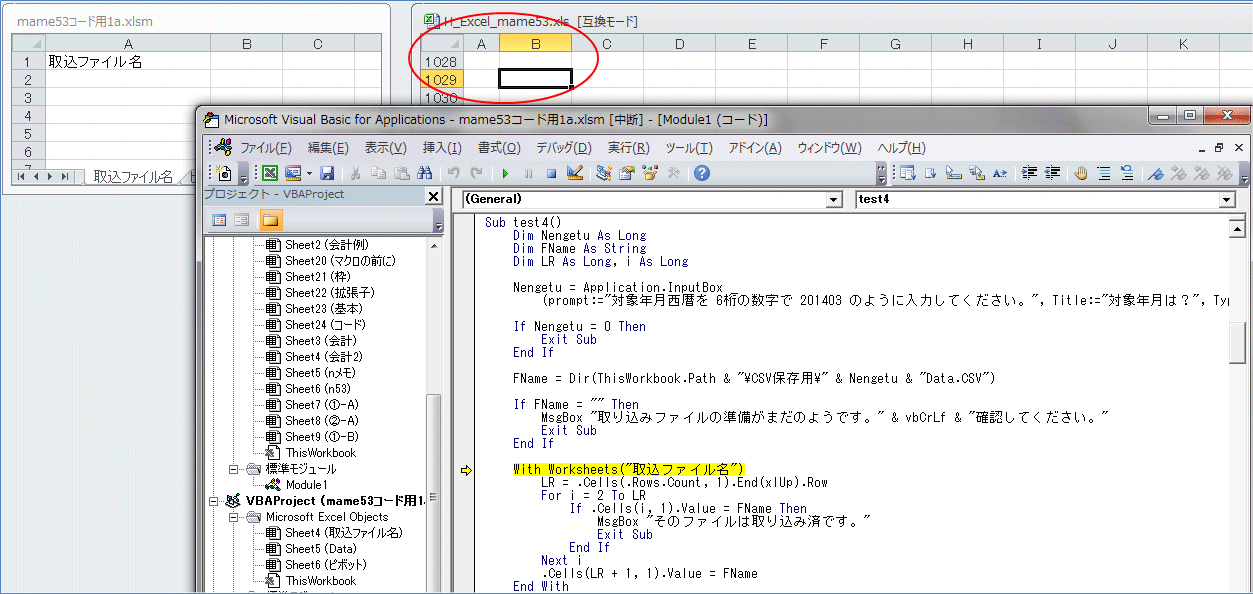
Task: Toggle Folders view in Project panel
Action: tap(271, 220)
